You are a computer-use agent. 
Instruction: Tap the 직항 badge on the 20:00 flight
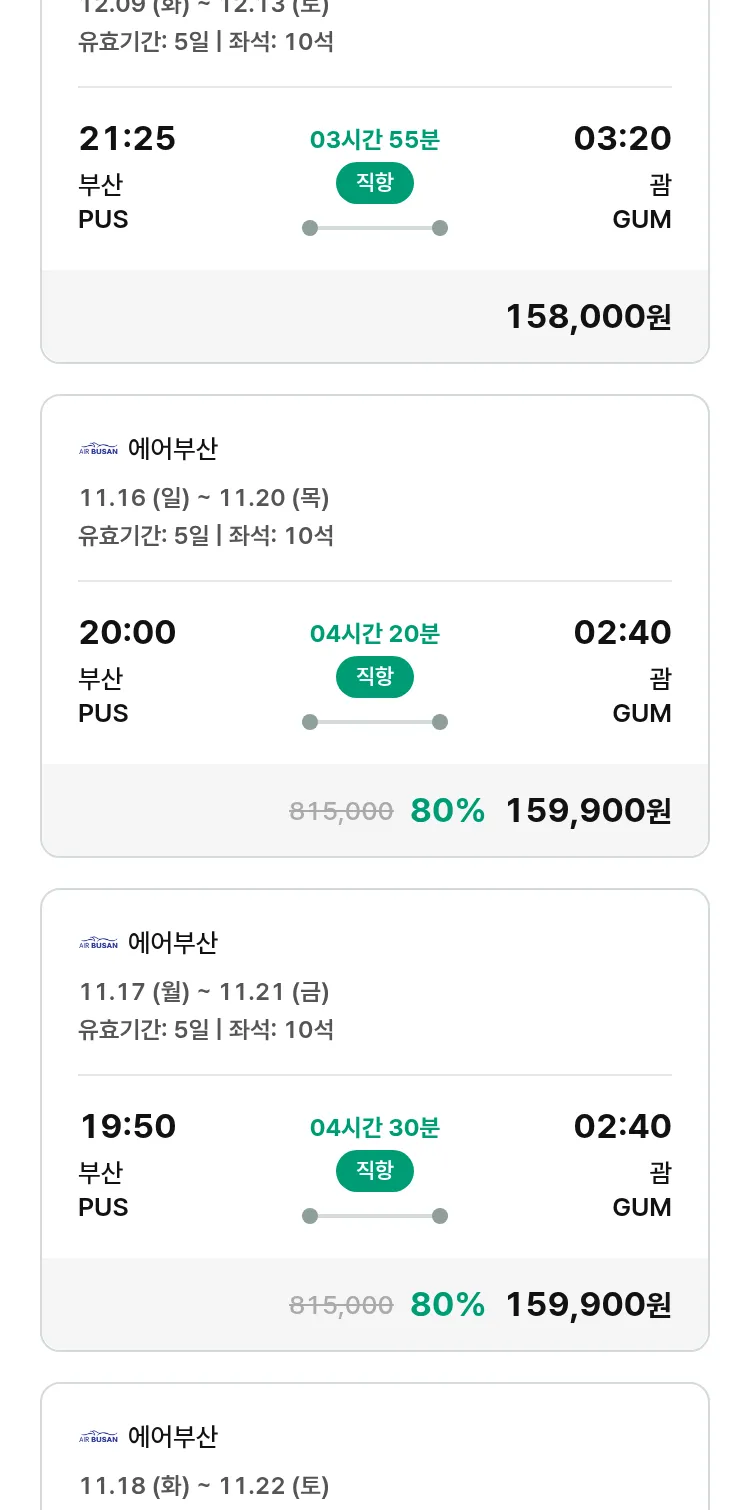[x=375, y=677]
